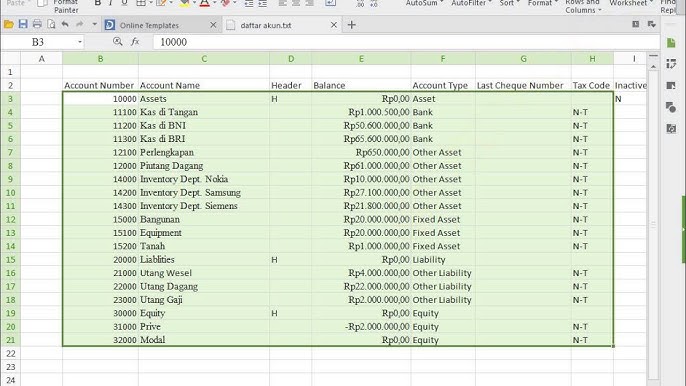The image size is (686, 386).
Task: Select cell 'Other Liability' for Utang Gaji
Action: (x=443, y=300)
